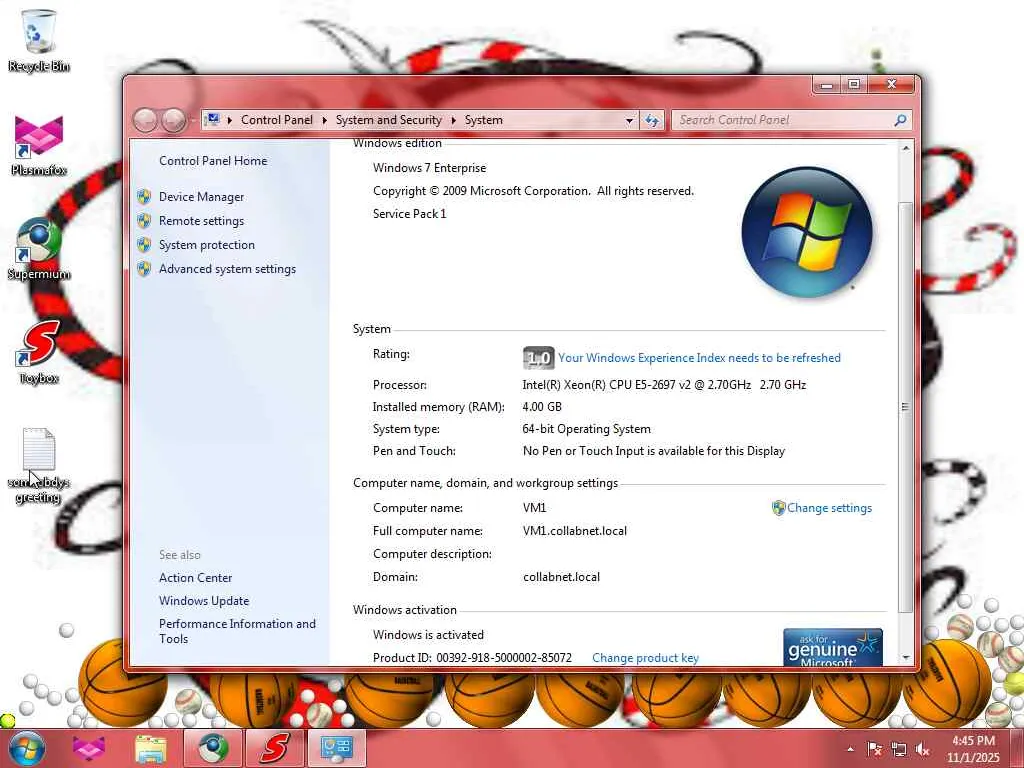
Task: Minimize the System window
Action: point(827,84)
